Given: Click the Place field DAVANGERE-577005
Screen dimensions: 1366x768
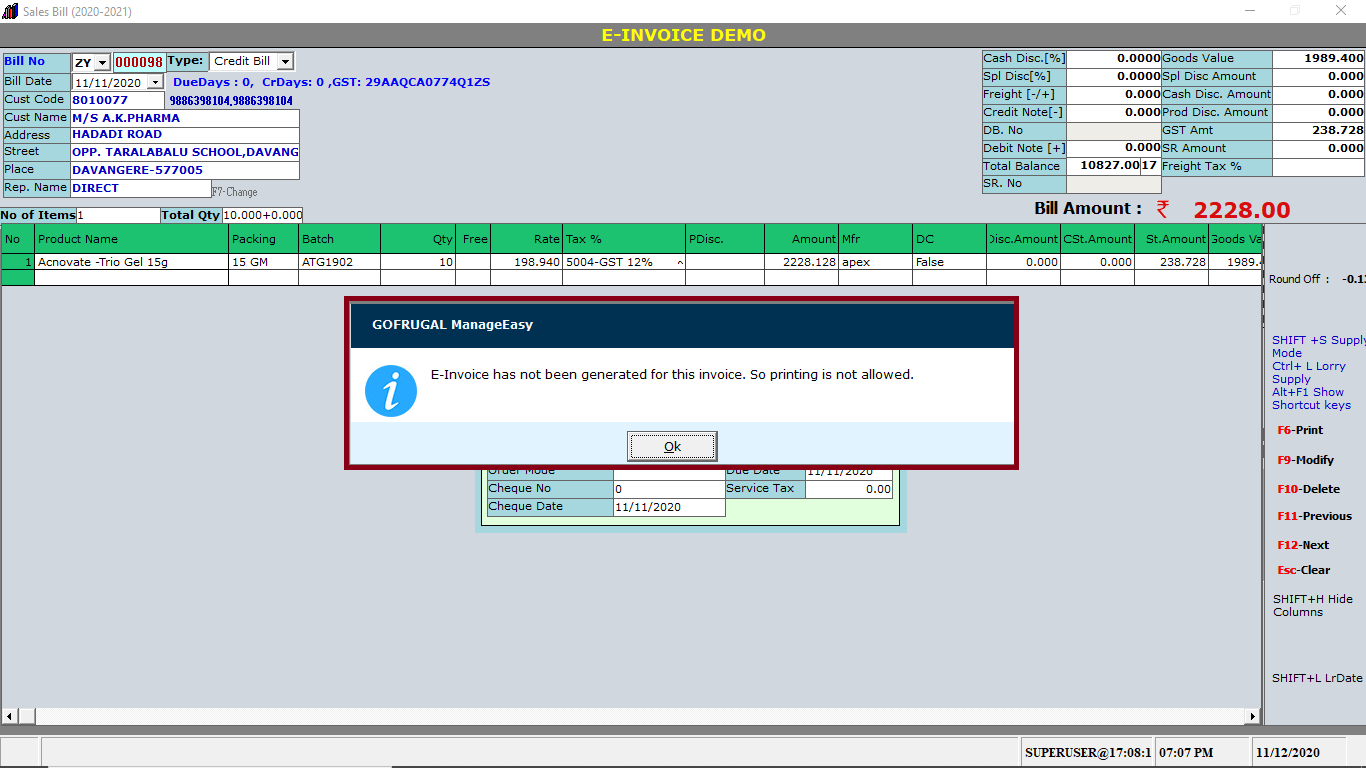Looking at the screenshot, I should click(185, 170).
